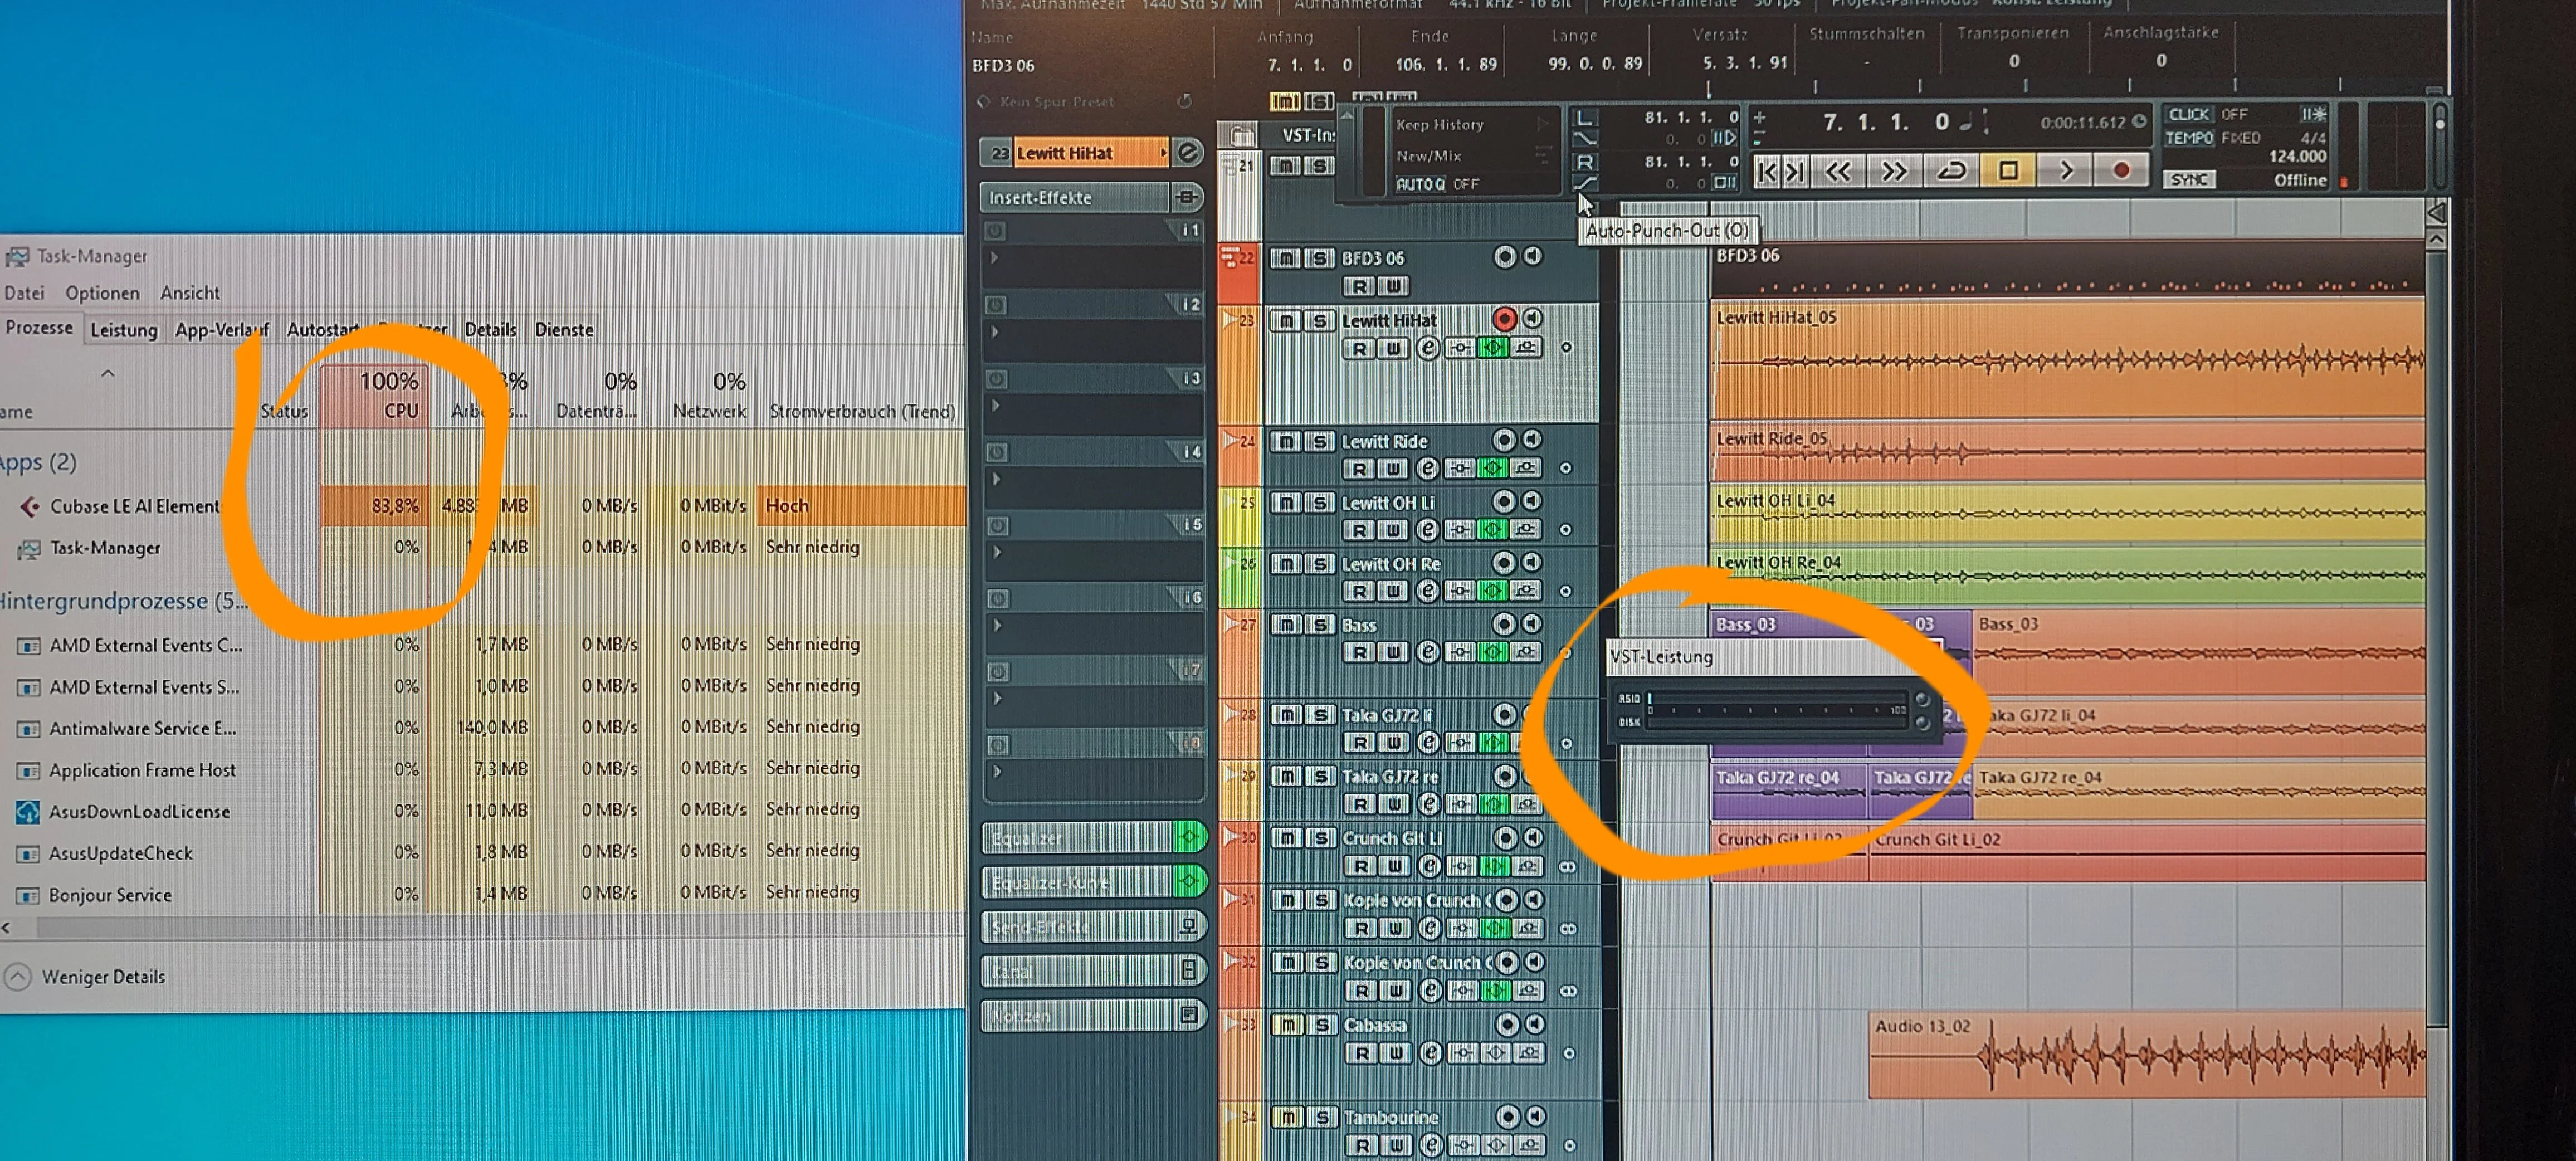2576x1161 pixels.
Task: Select the Antimalware Service process row
Action: tap(483, 727)
